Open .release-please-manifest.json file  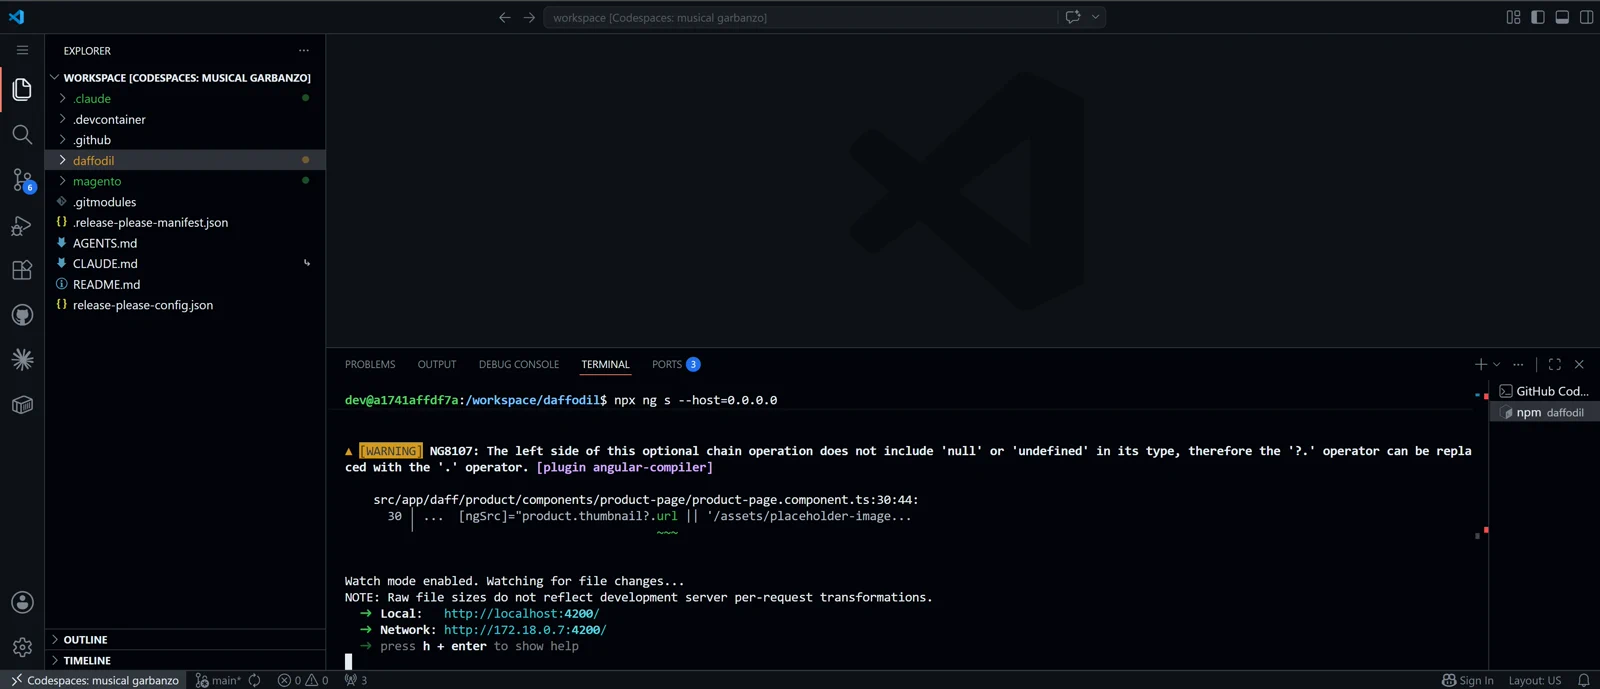pyautogui.click(x=185, y=222)
